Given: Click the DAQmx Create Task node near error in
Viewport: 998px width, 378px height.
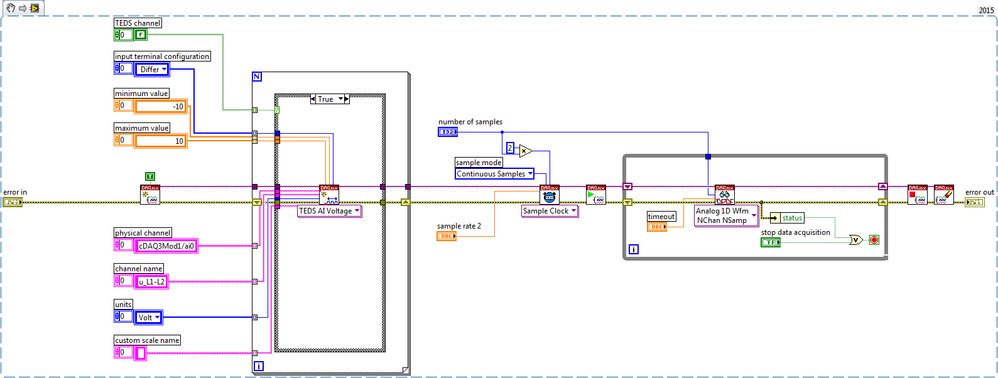Looking at the screenshot, I should click(x=150, y=195).
